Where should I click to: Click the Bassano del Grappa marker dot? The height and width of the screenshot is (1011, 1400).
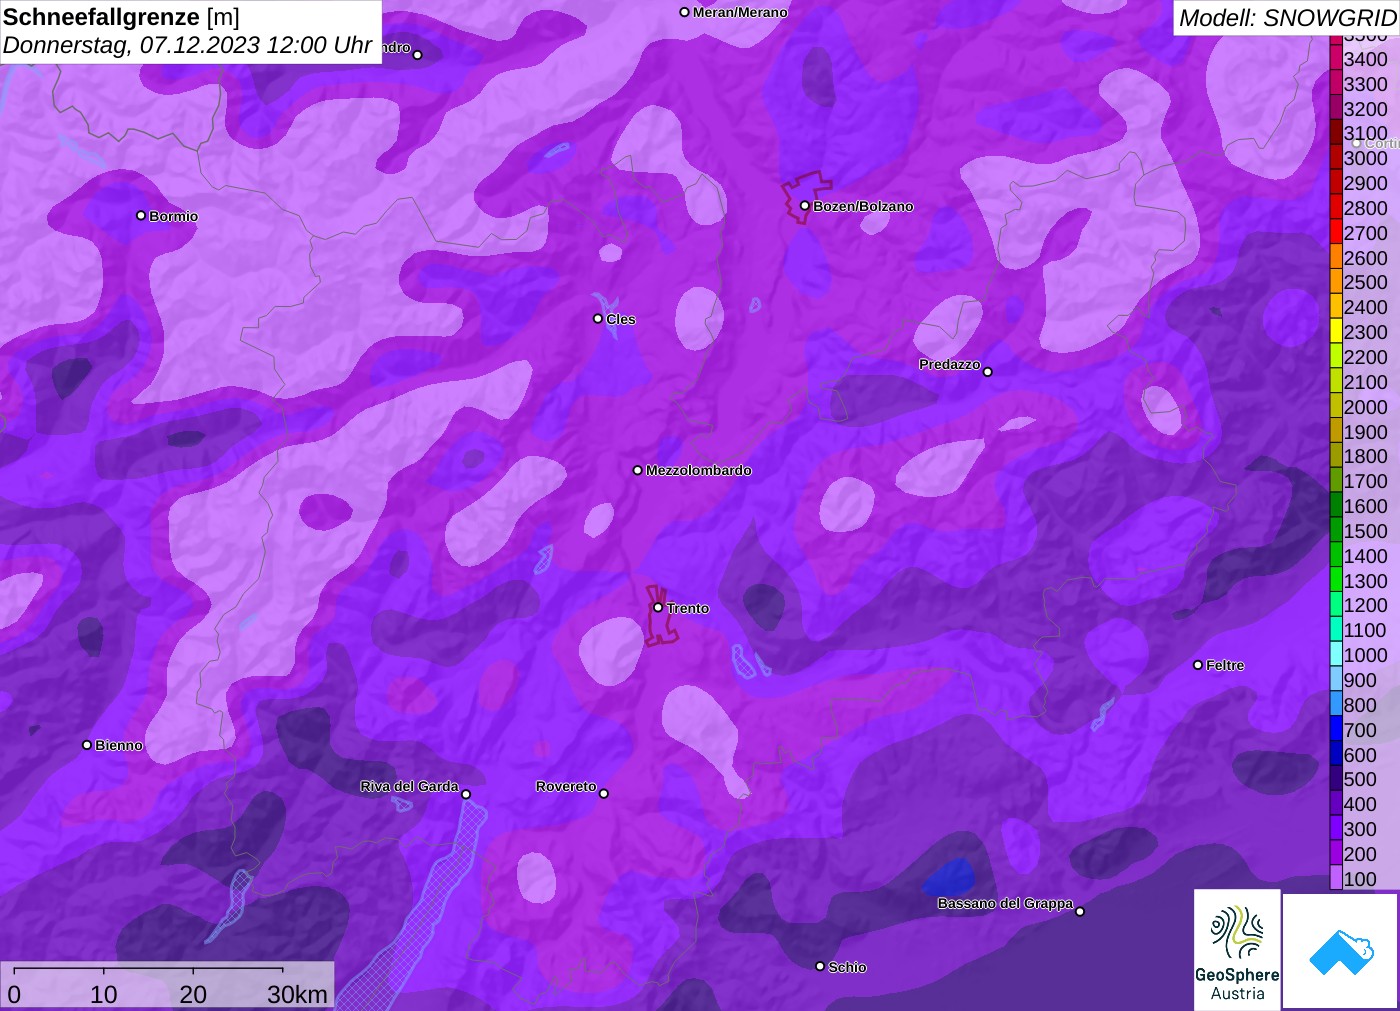point(1080,911)
